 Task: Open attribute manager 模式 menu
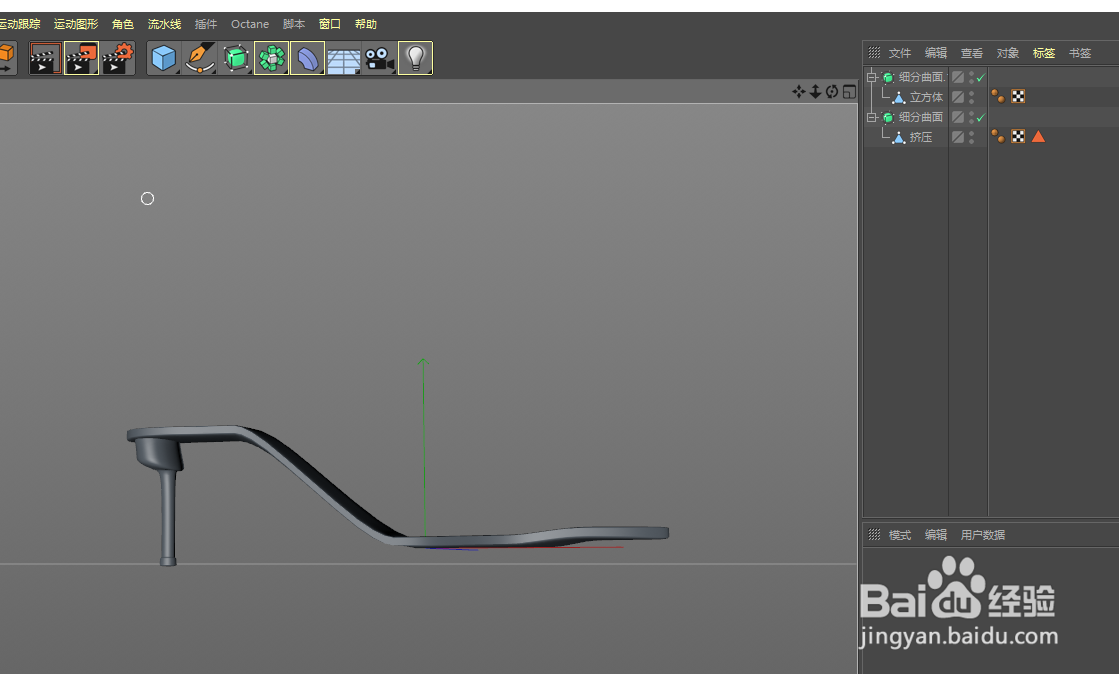(900, 535)
